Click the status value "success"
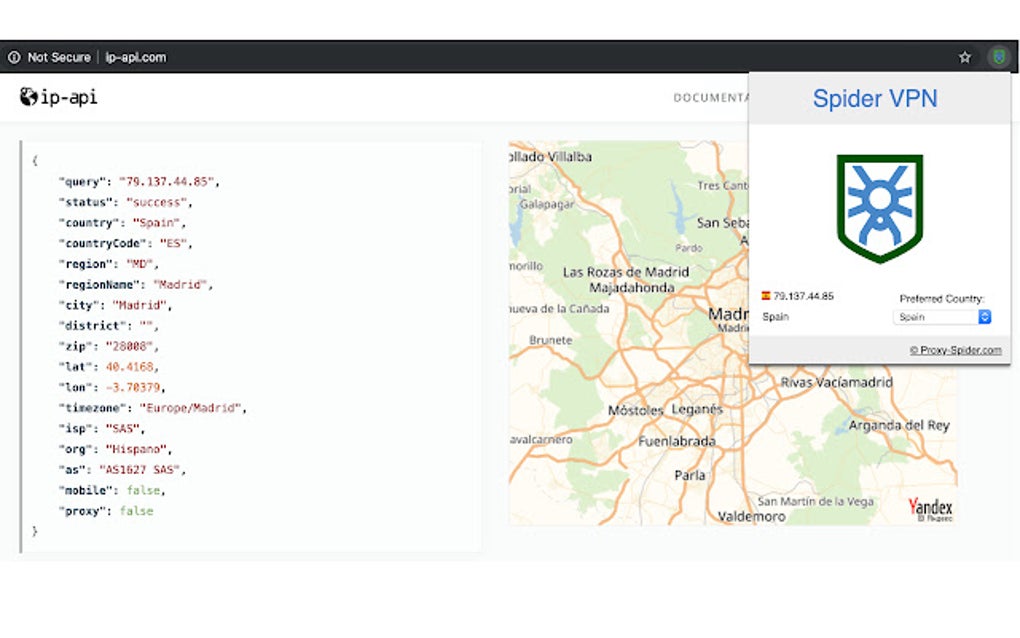Screen dimensions: 1020x638 tap(156, 202)
